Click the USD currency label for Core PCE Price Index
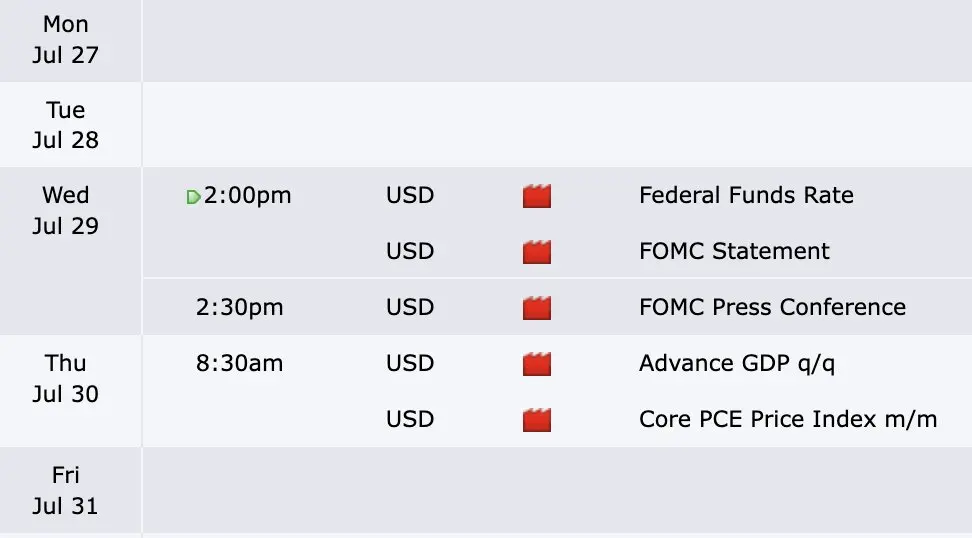Viewport: 972px width, 538px height. pyautogui.click(x=410, y=419)
